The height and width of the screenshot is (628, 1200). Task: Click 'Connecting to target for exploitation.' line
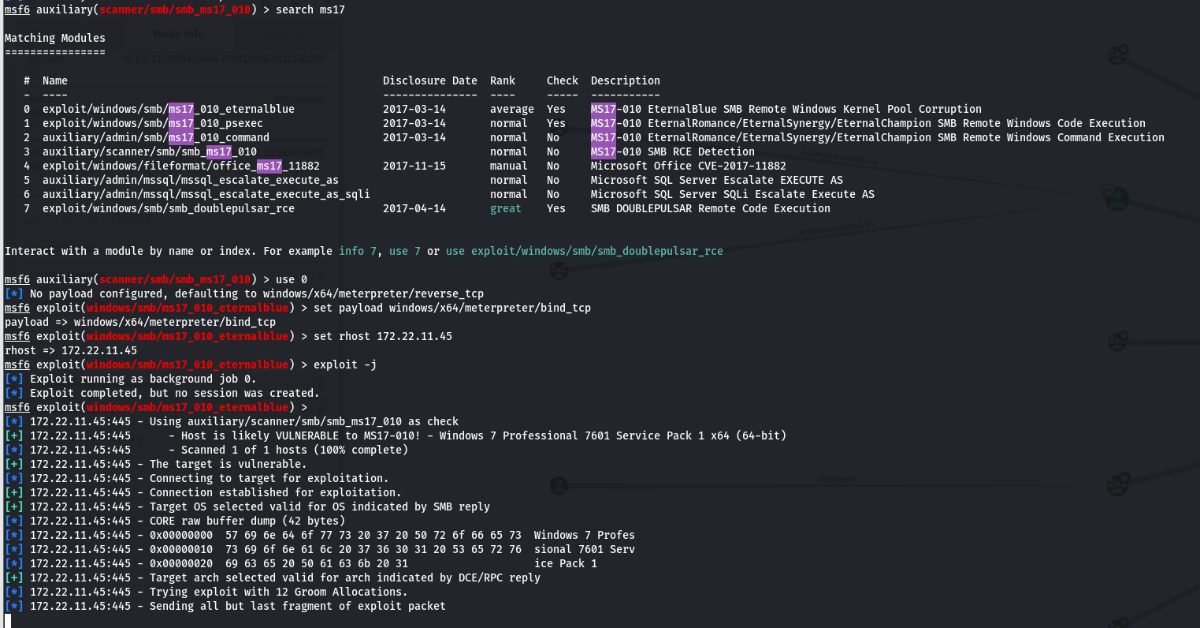tap(197, 479)
